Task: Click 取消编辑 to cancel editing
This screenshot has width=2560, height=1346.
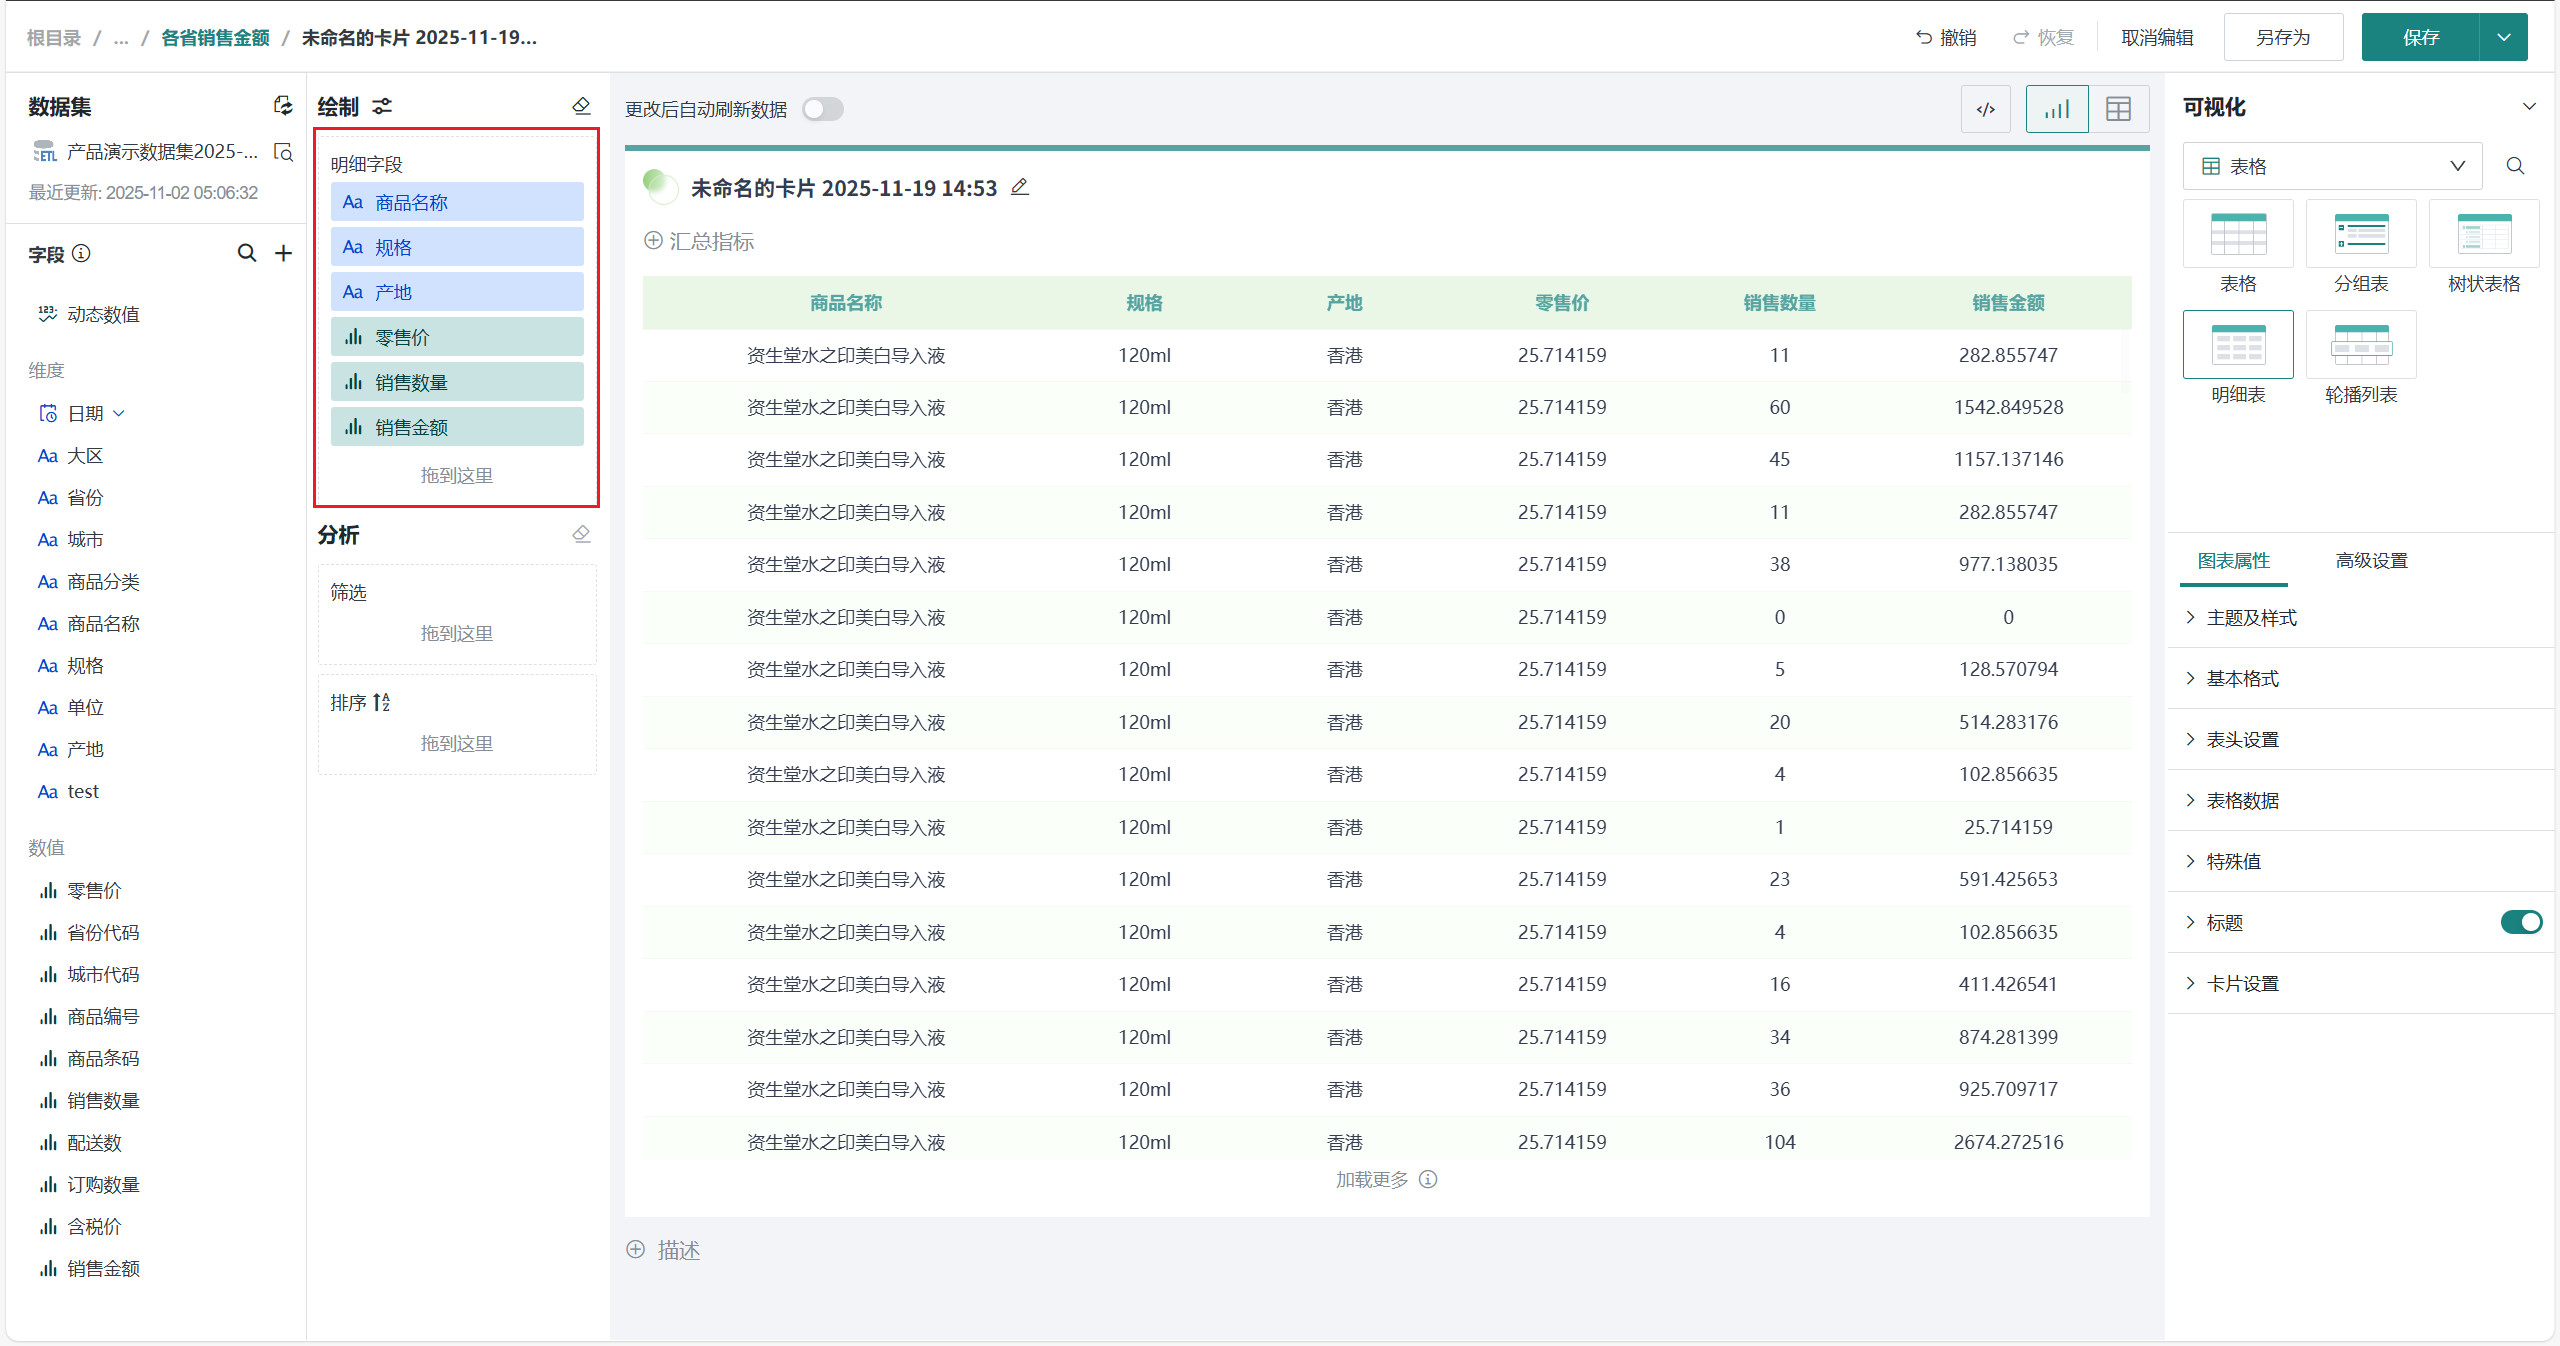Action: click(x=2157, y=37)
